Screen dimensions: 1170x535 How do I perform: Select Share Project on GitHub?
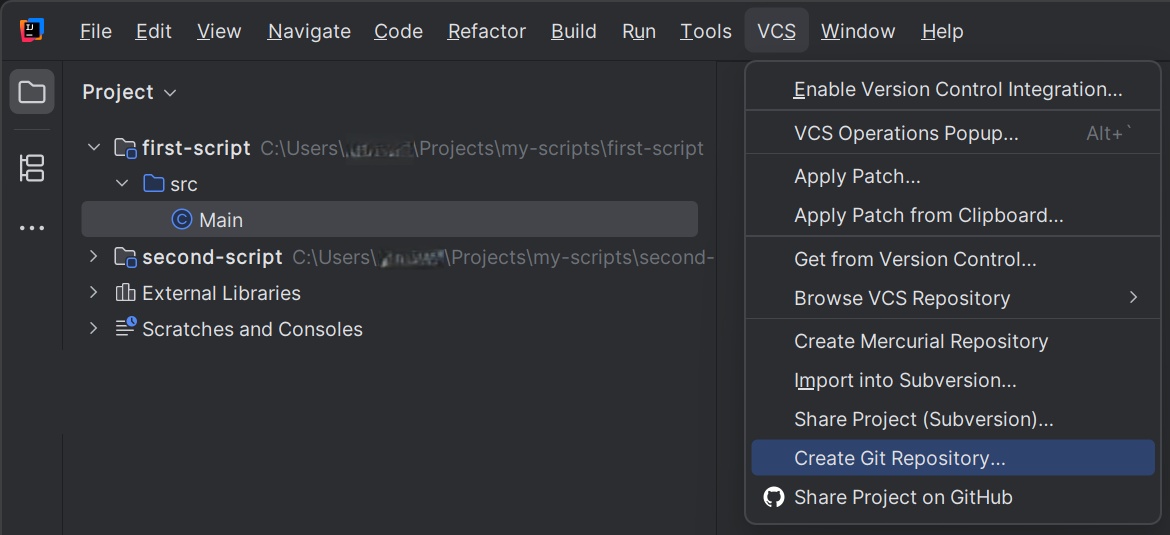tap(953, 497)
